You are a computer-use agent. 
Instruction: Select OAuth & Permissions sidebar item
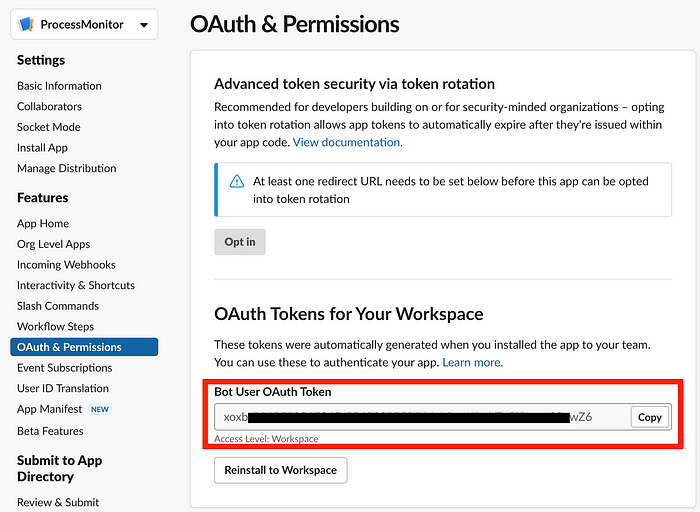coord(84,347)
